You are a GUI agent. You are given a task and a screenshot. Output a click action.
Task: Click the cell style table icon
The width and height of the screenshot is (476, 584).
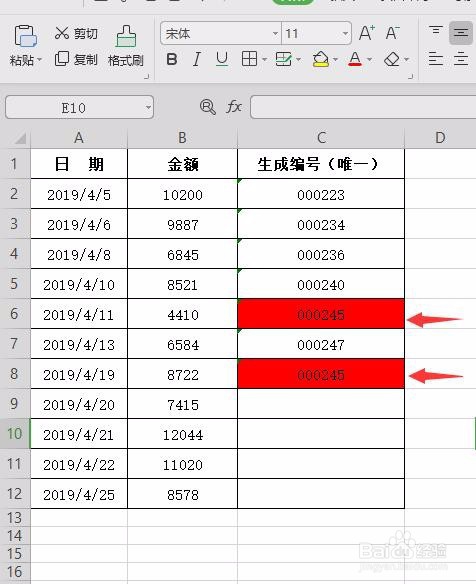(283, 59)
